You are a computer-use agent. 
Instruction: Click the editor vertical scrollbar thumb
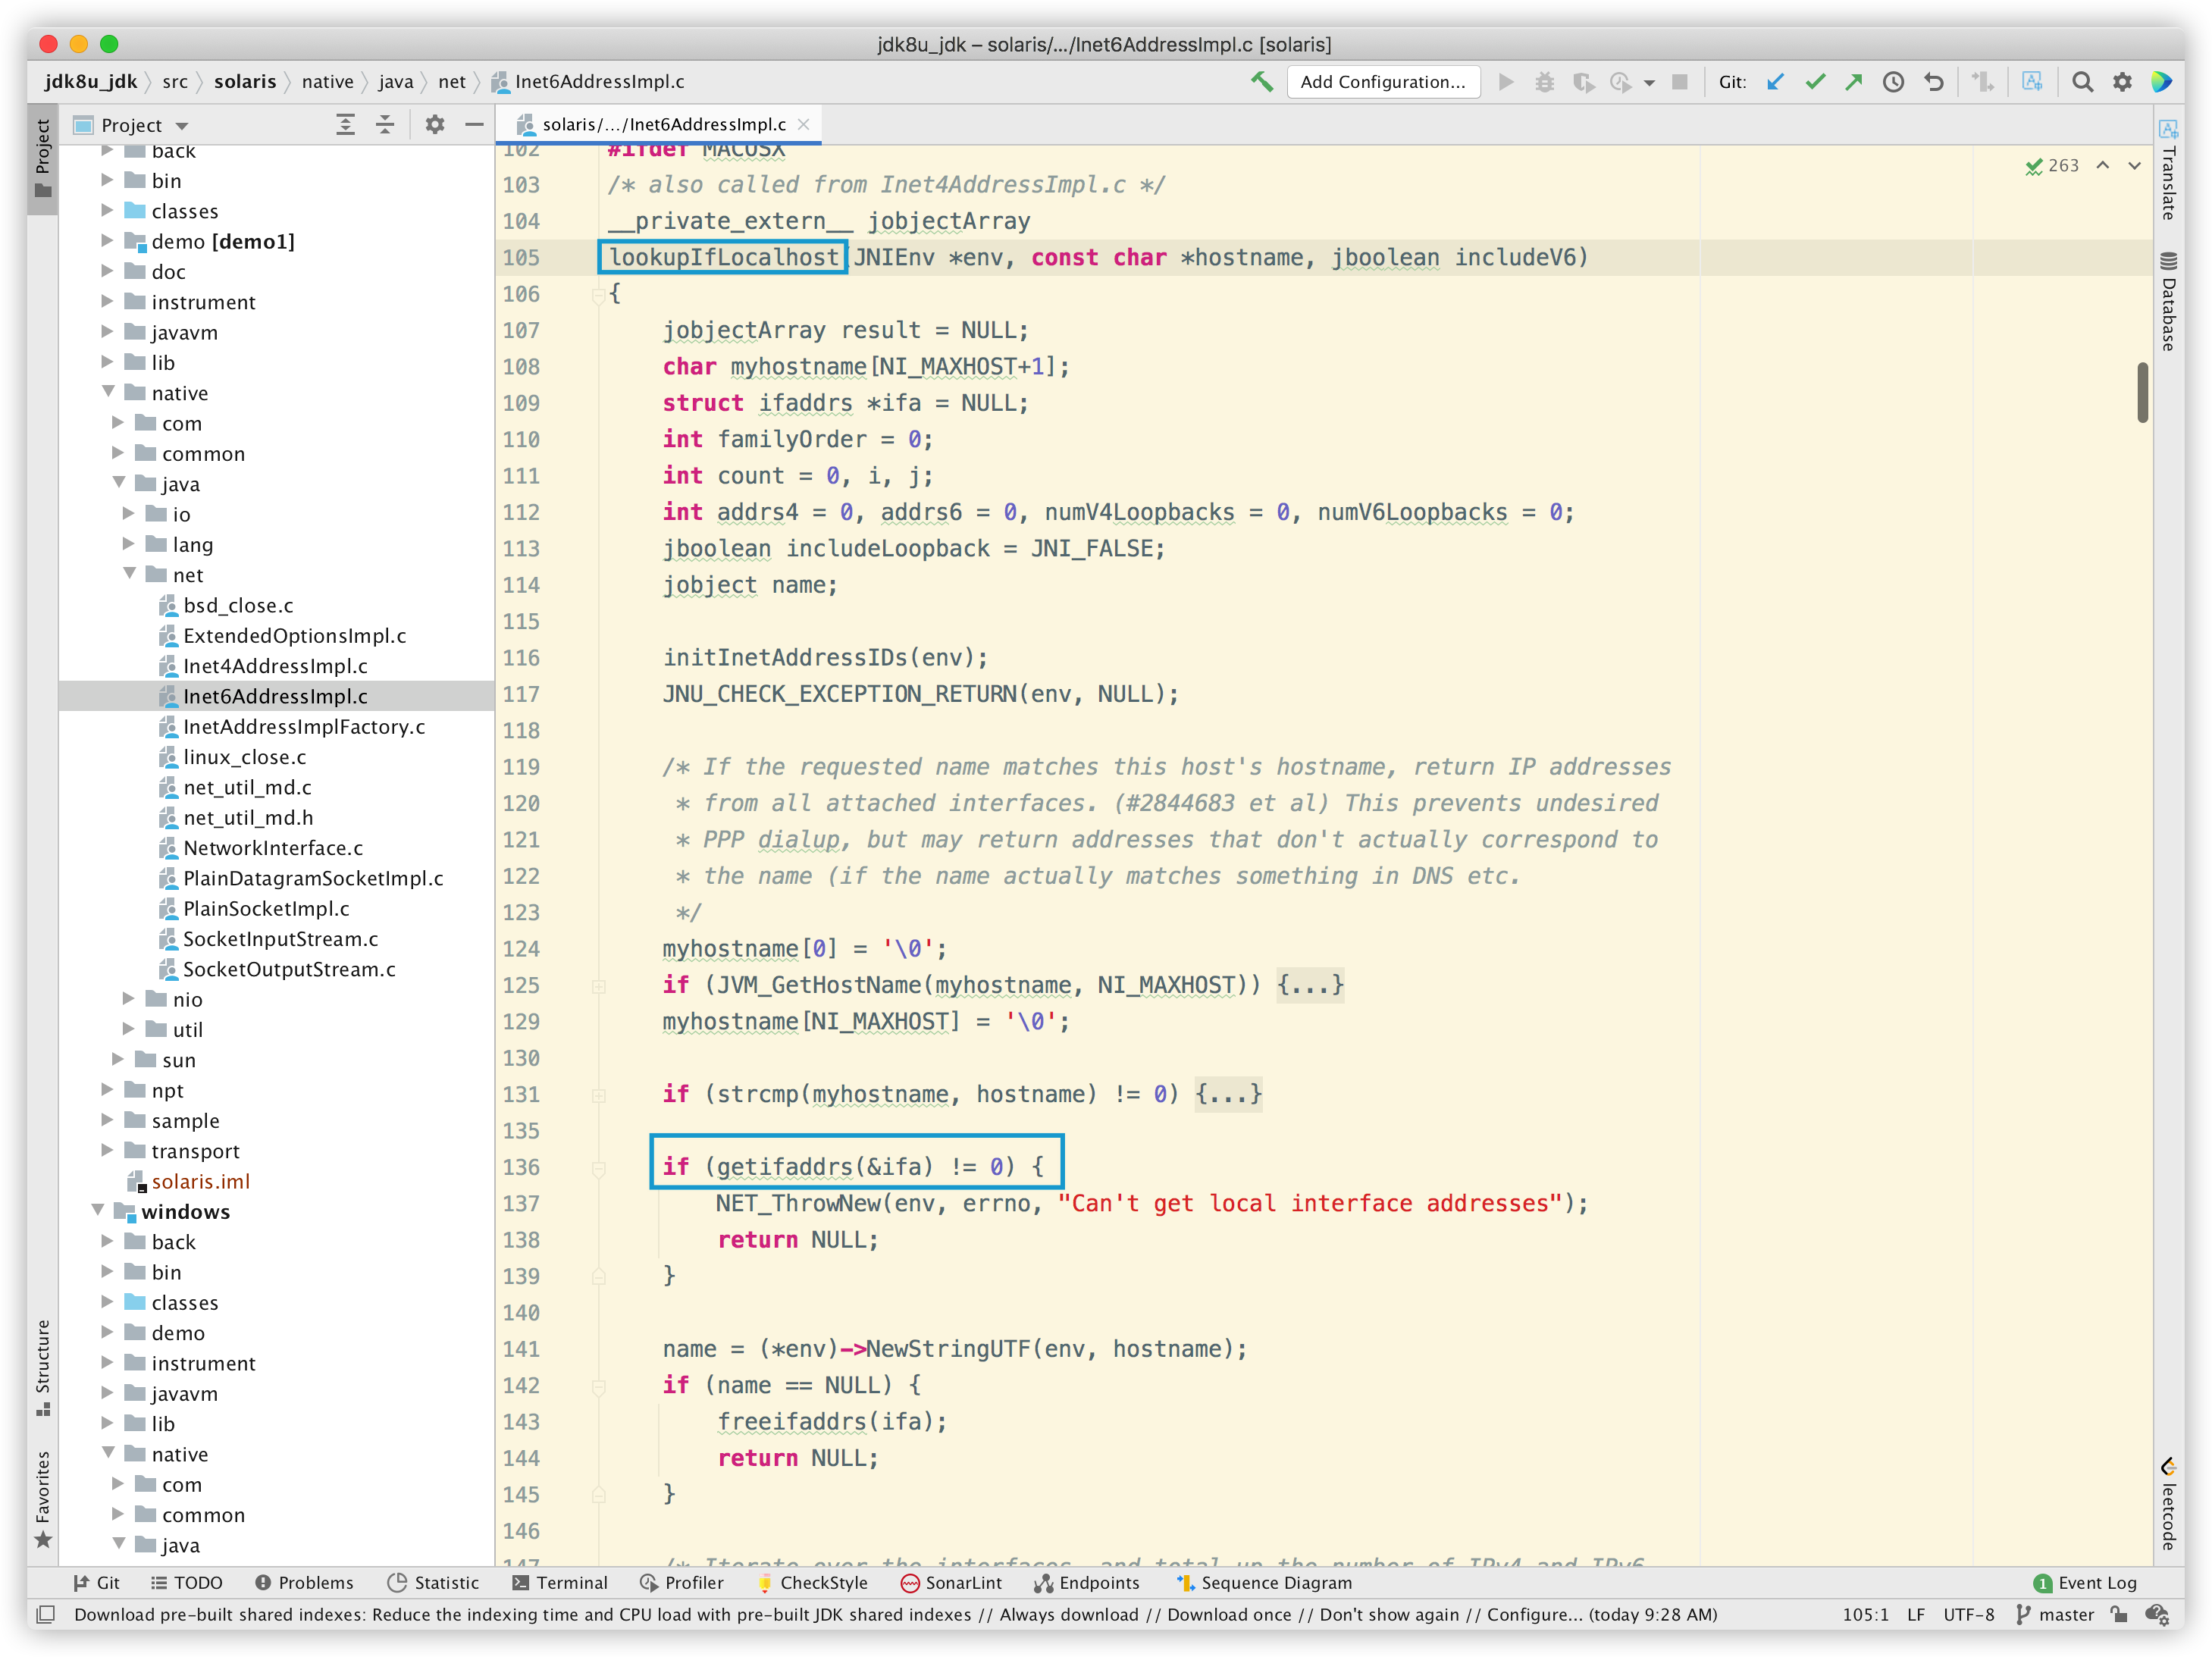point(2142,392)
